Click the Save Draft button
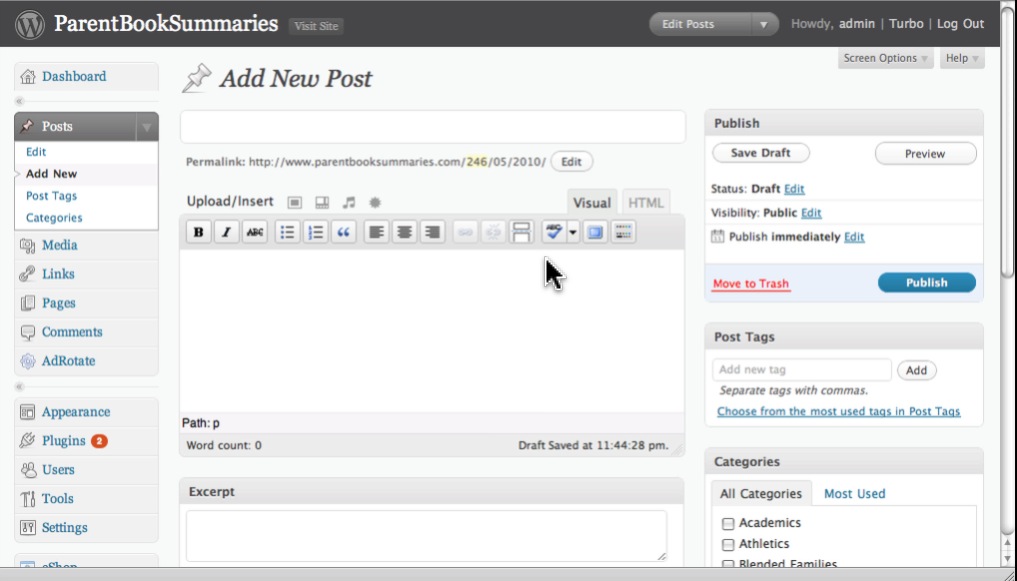Viewport: 1017px width, 581px height. pyautogui.click(x=761, y=153)
